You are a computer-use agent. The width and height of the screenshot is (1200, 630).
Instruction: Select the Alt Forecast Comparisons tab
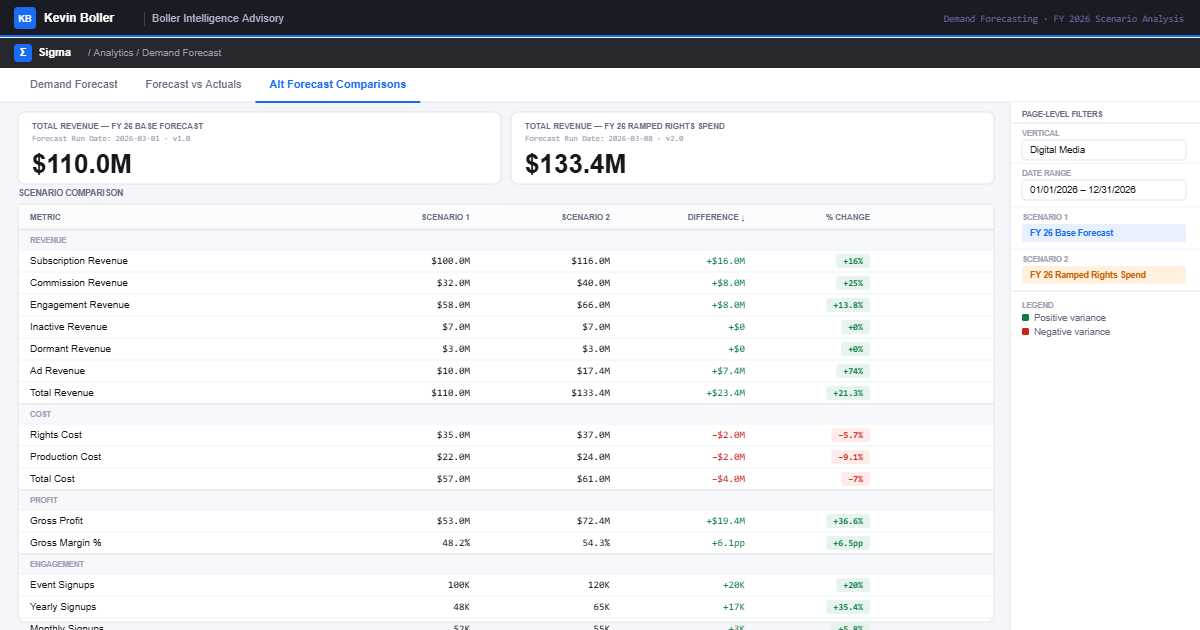pyautogui.click(x=337, y=85)
